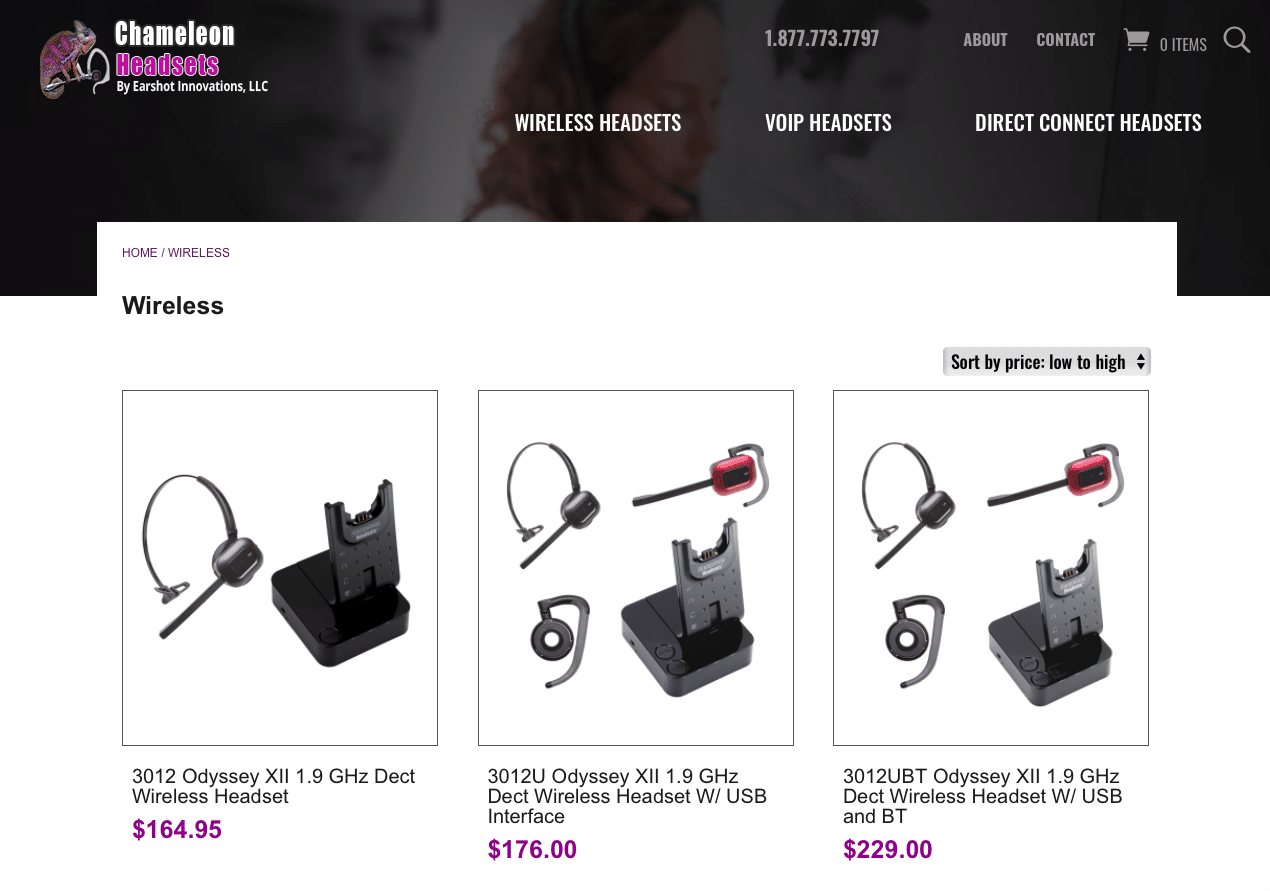Open the 3012 Odyssey XII headset image
Screen dimensions: 1270x891
pos(280,568)
